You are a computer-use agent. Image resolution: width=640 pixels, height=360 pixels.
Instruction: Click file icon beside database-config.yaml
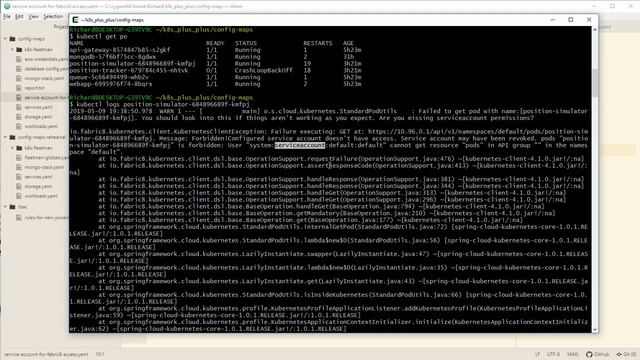coord(19,69)
